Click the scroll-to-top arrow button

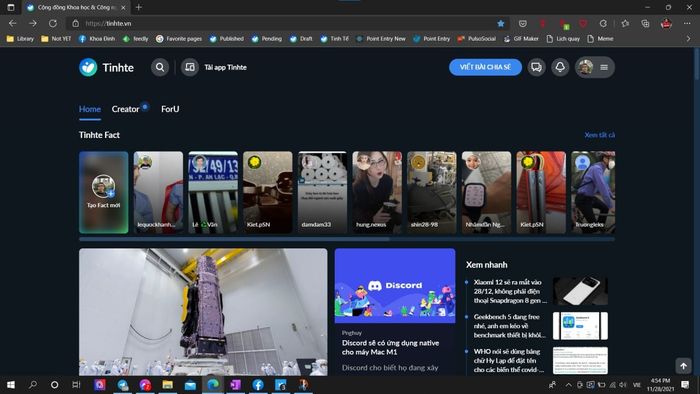(683, 366)
